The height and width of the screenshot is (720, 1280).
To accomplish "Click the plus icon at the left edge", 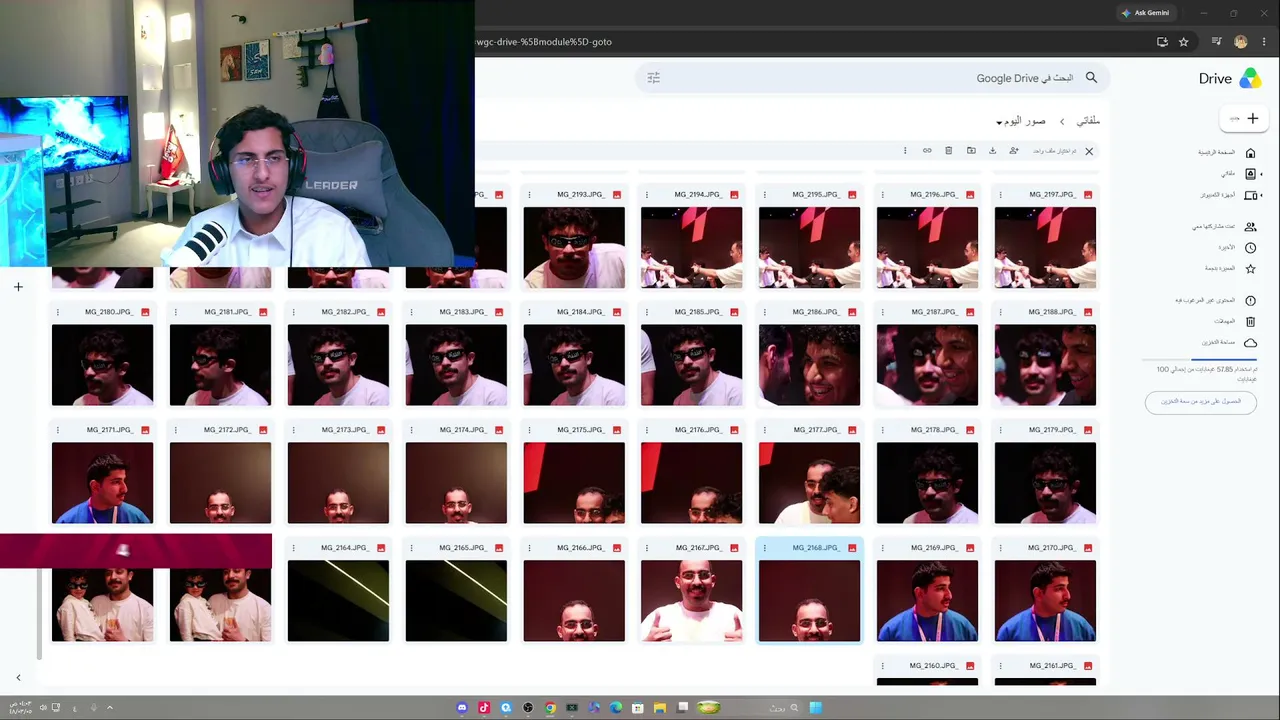I will pos(18,287).
